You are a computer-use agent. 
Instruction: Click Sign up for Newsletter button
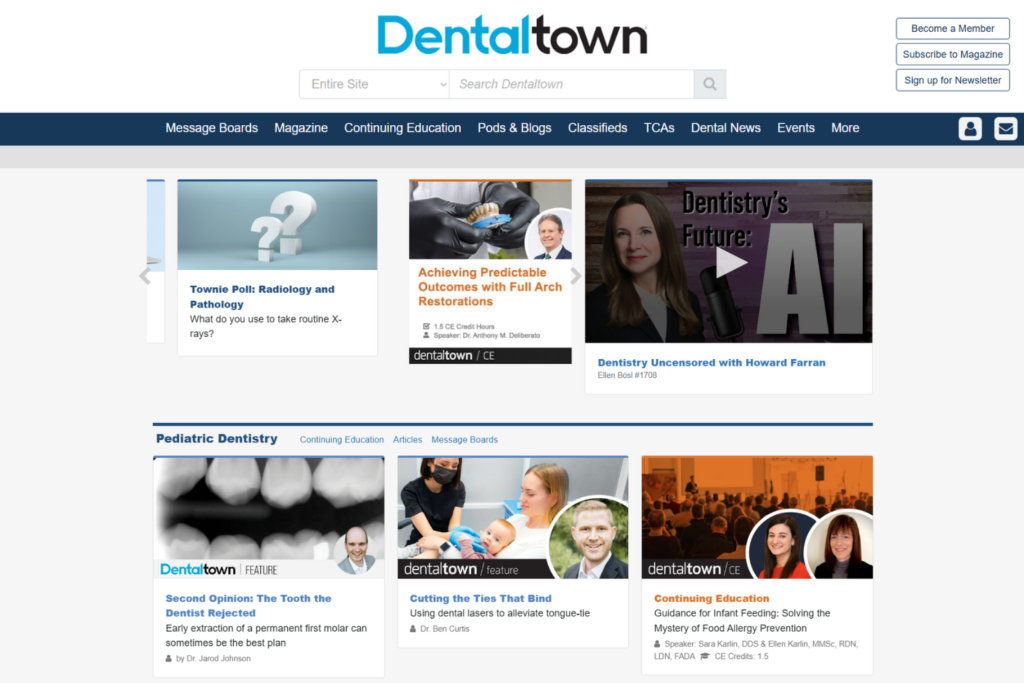tap(953, 80)
